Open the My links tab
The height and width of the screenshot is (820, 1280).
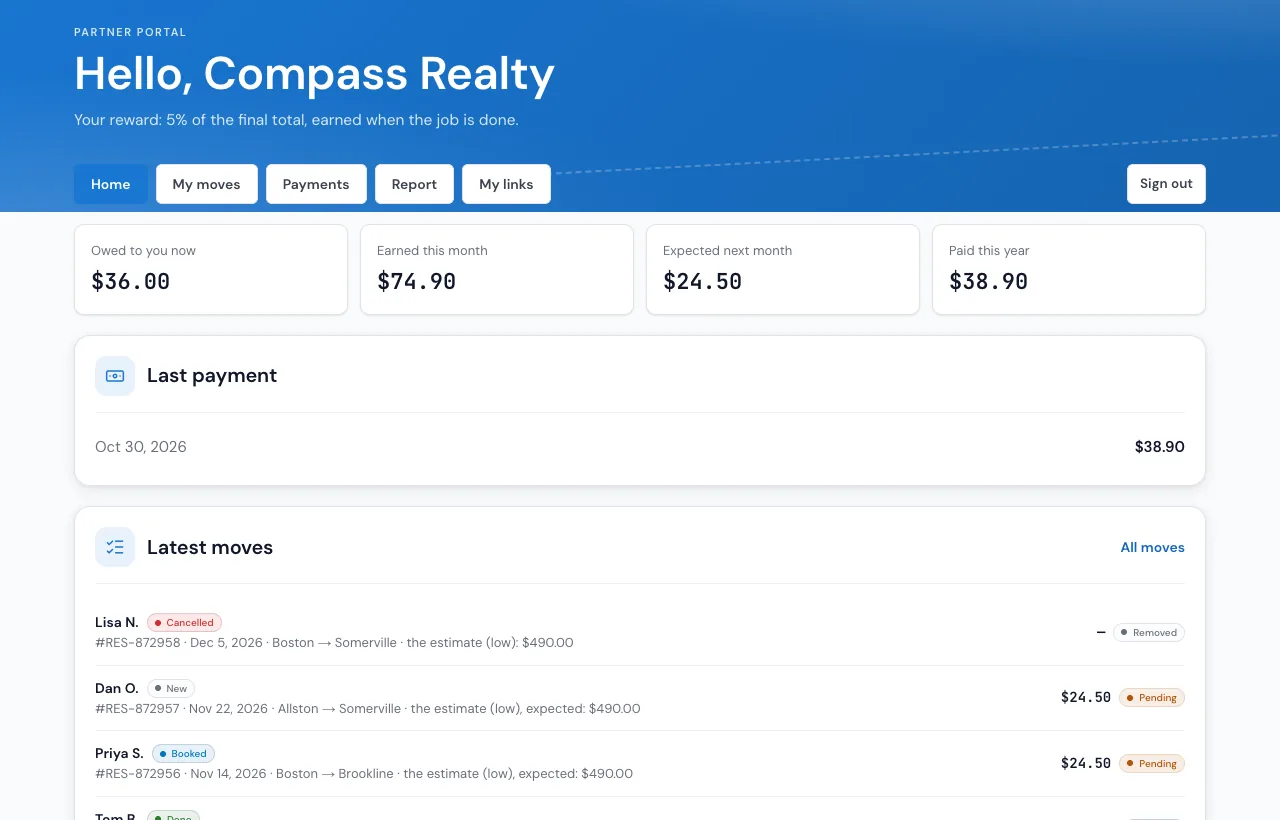coord(506,184)
